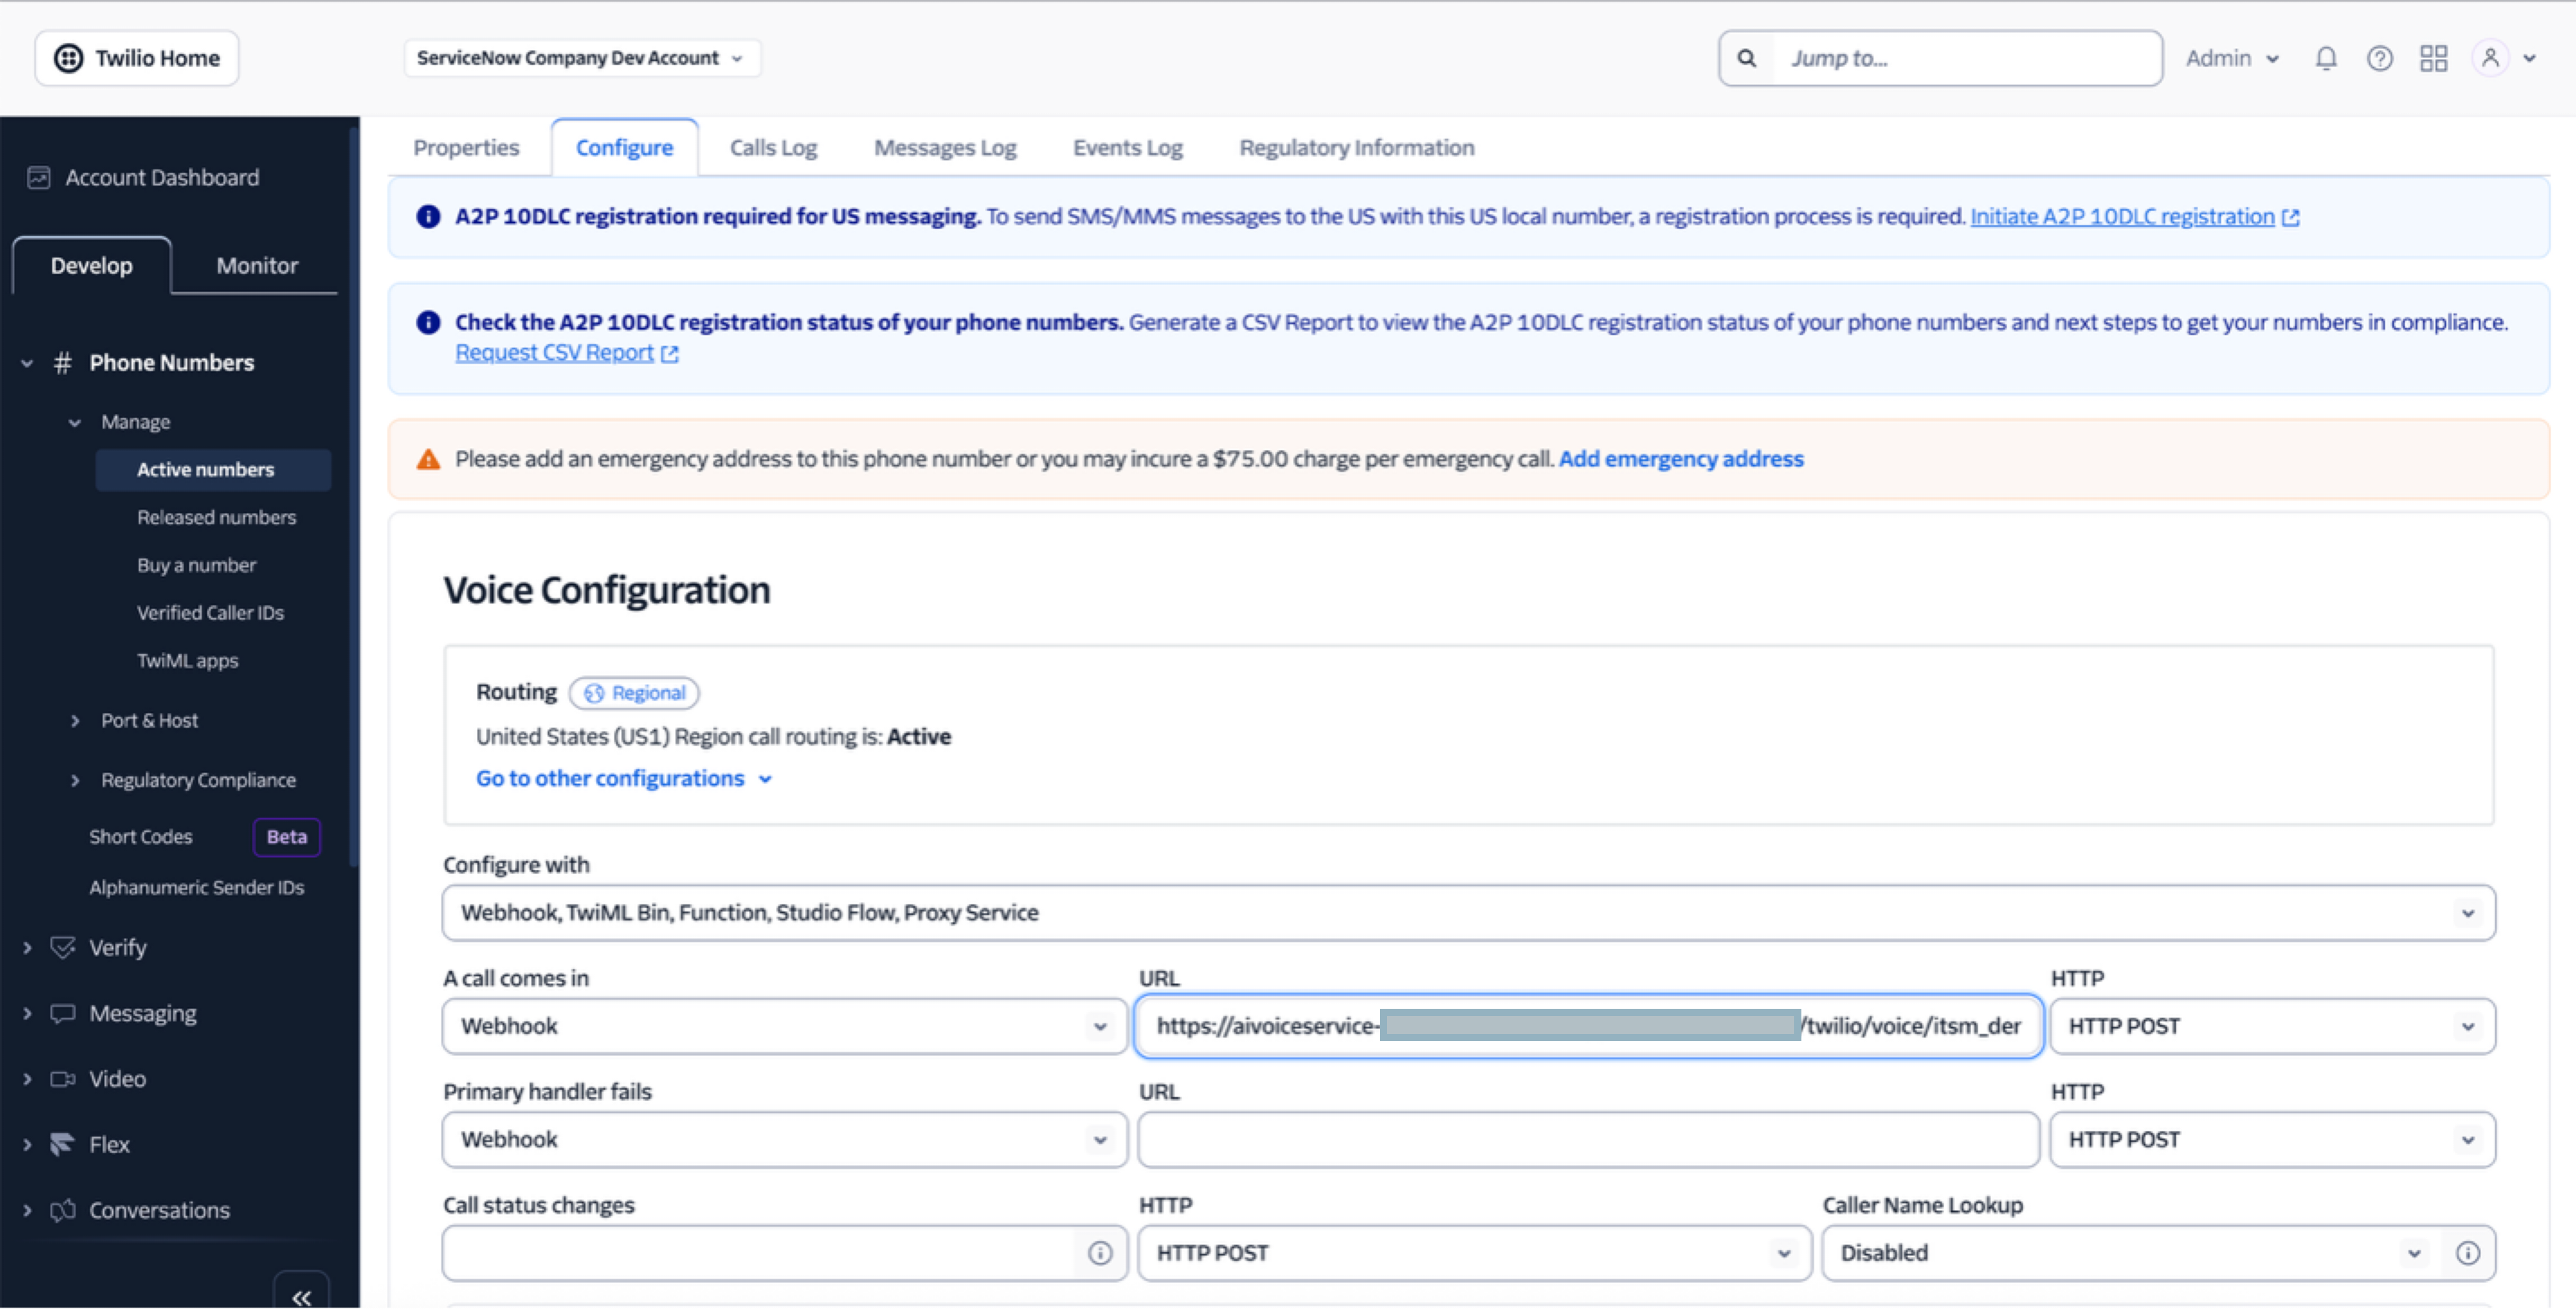Image resolution: width=2576 pixels, height=1315 pixels.
Task: Open notifications bell icon
Action: (2326, 58)
